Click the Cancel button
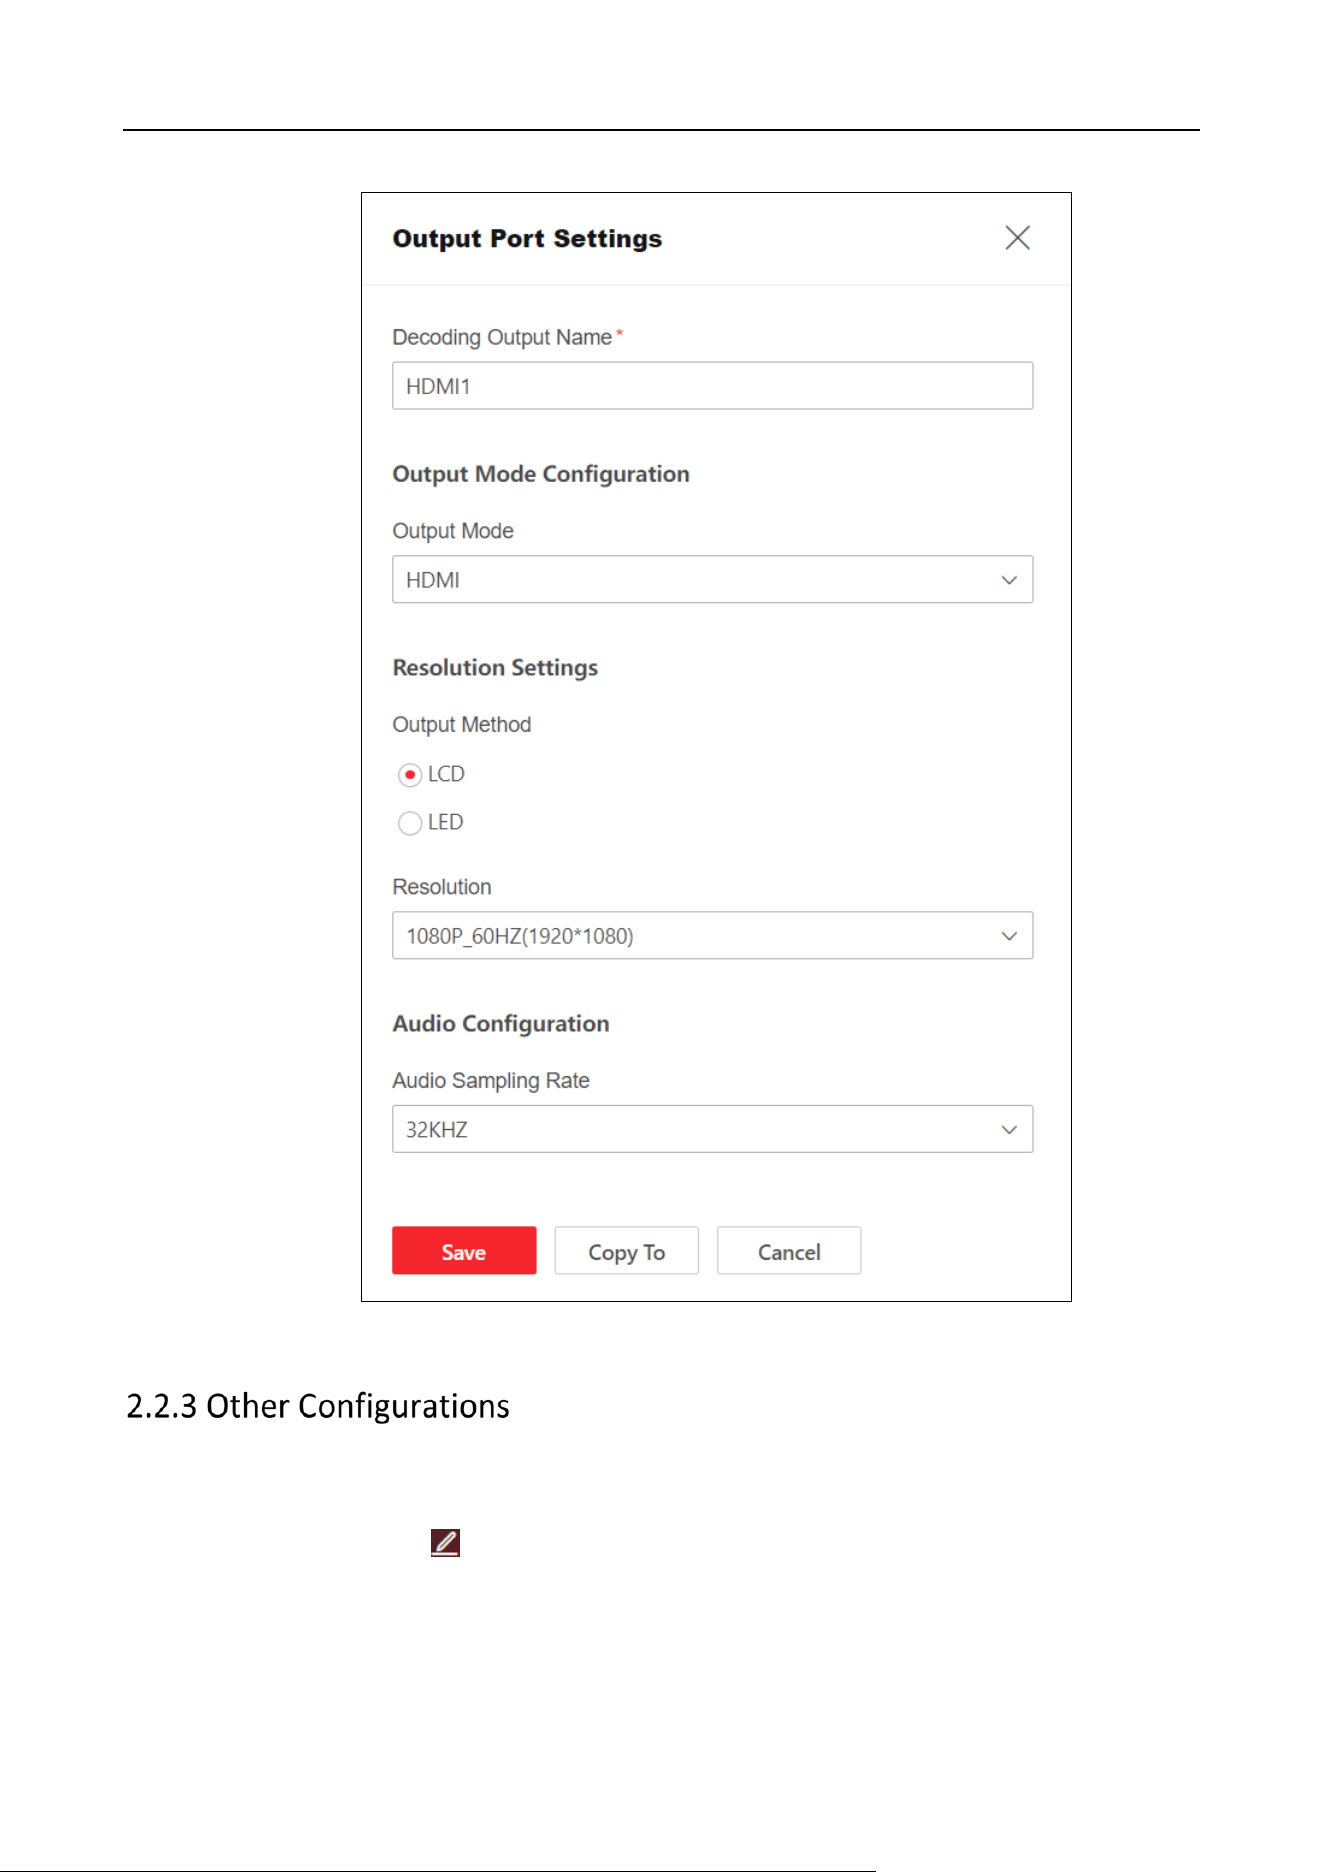The width and height of the screenshot is (1324, 1872). click(x=789, y=1251)
